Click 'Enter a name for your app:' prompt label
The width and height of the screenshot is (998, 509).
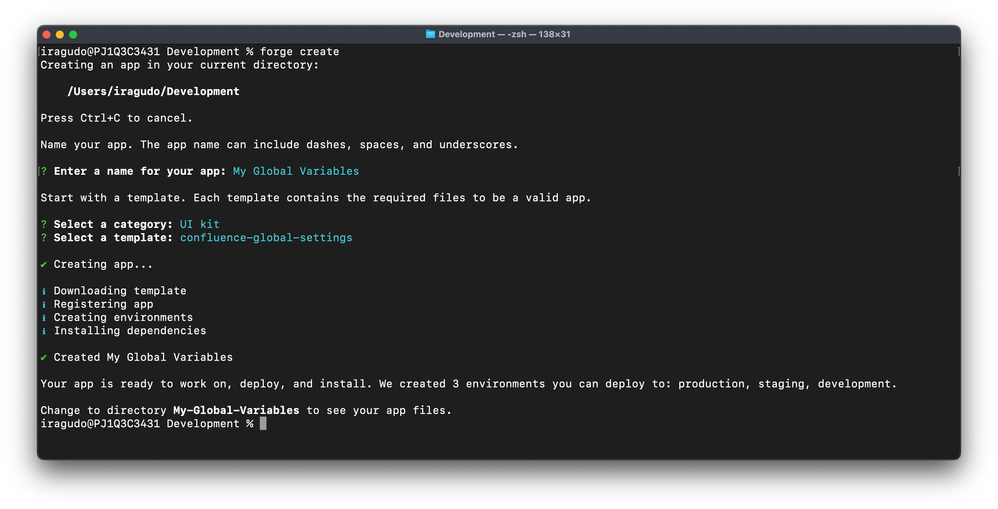point(139,171)
